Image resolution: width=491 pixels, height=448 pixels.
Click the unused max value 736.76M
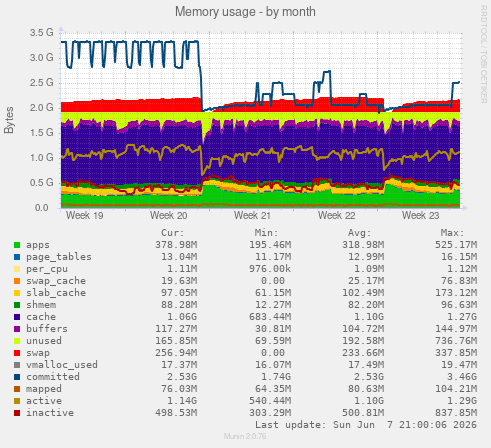[456, 341]
